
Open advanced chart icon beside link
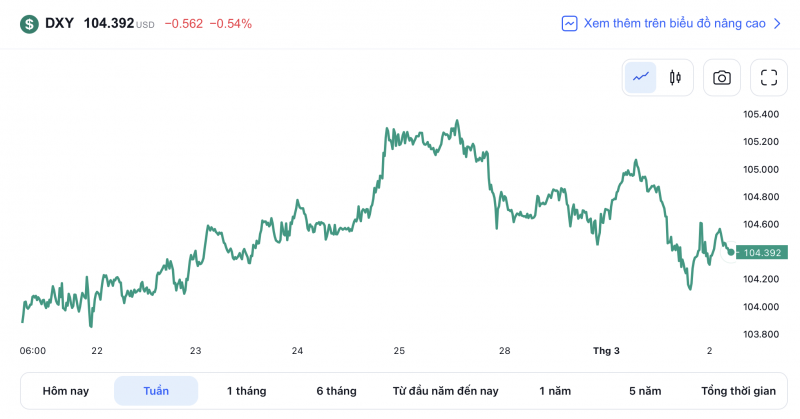tap(570, 23)
